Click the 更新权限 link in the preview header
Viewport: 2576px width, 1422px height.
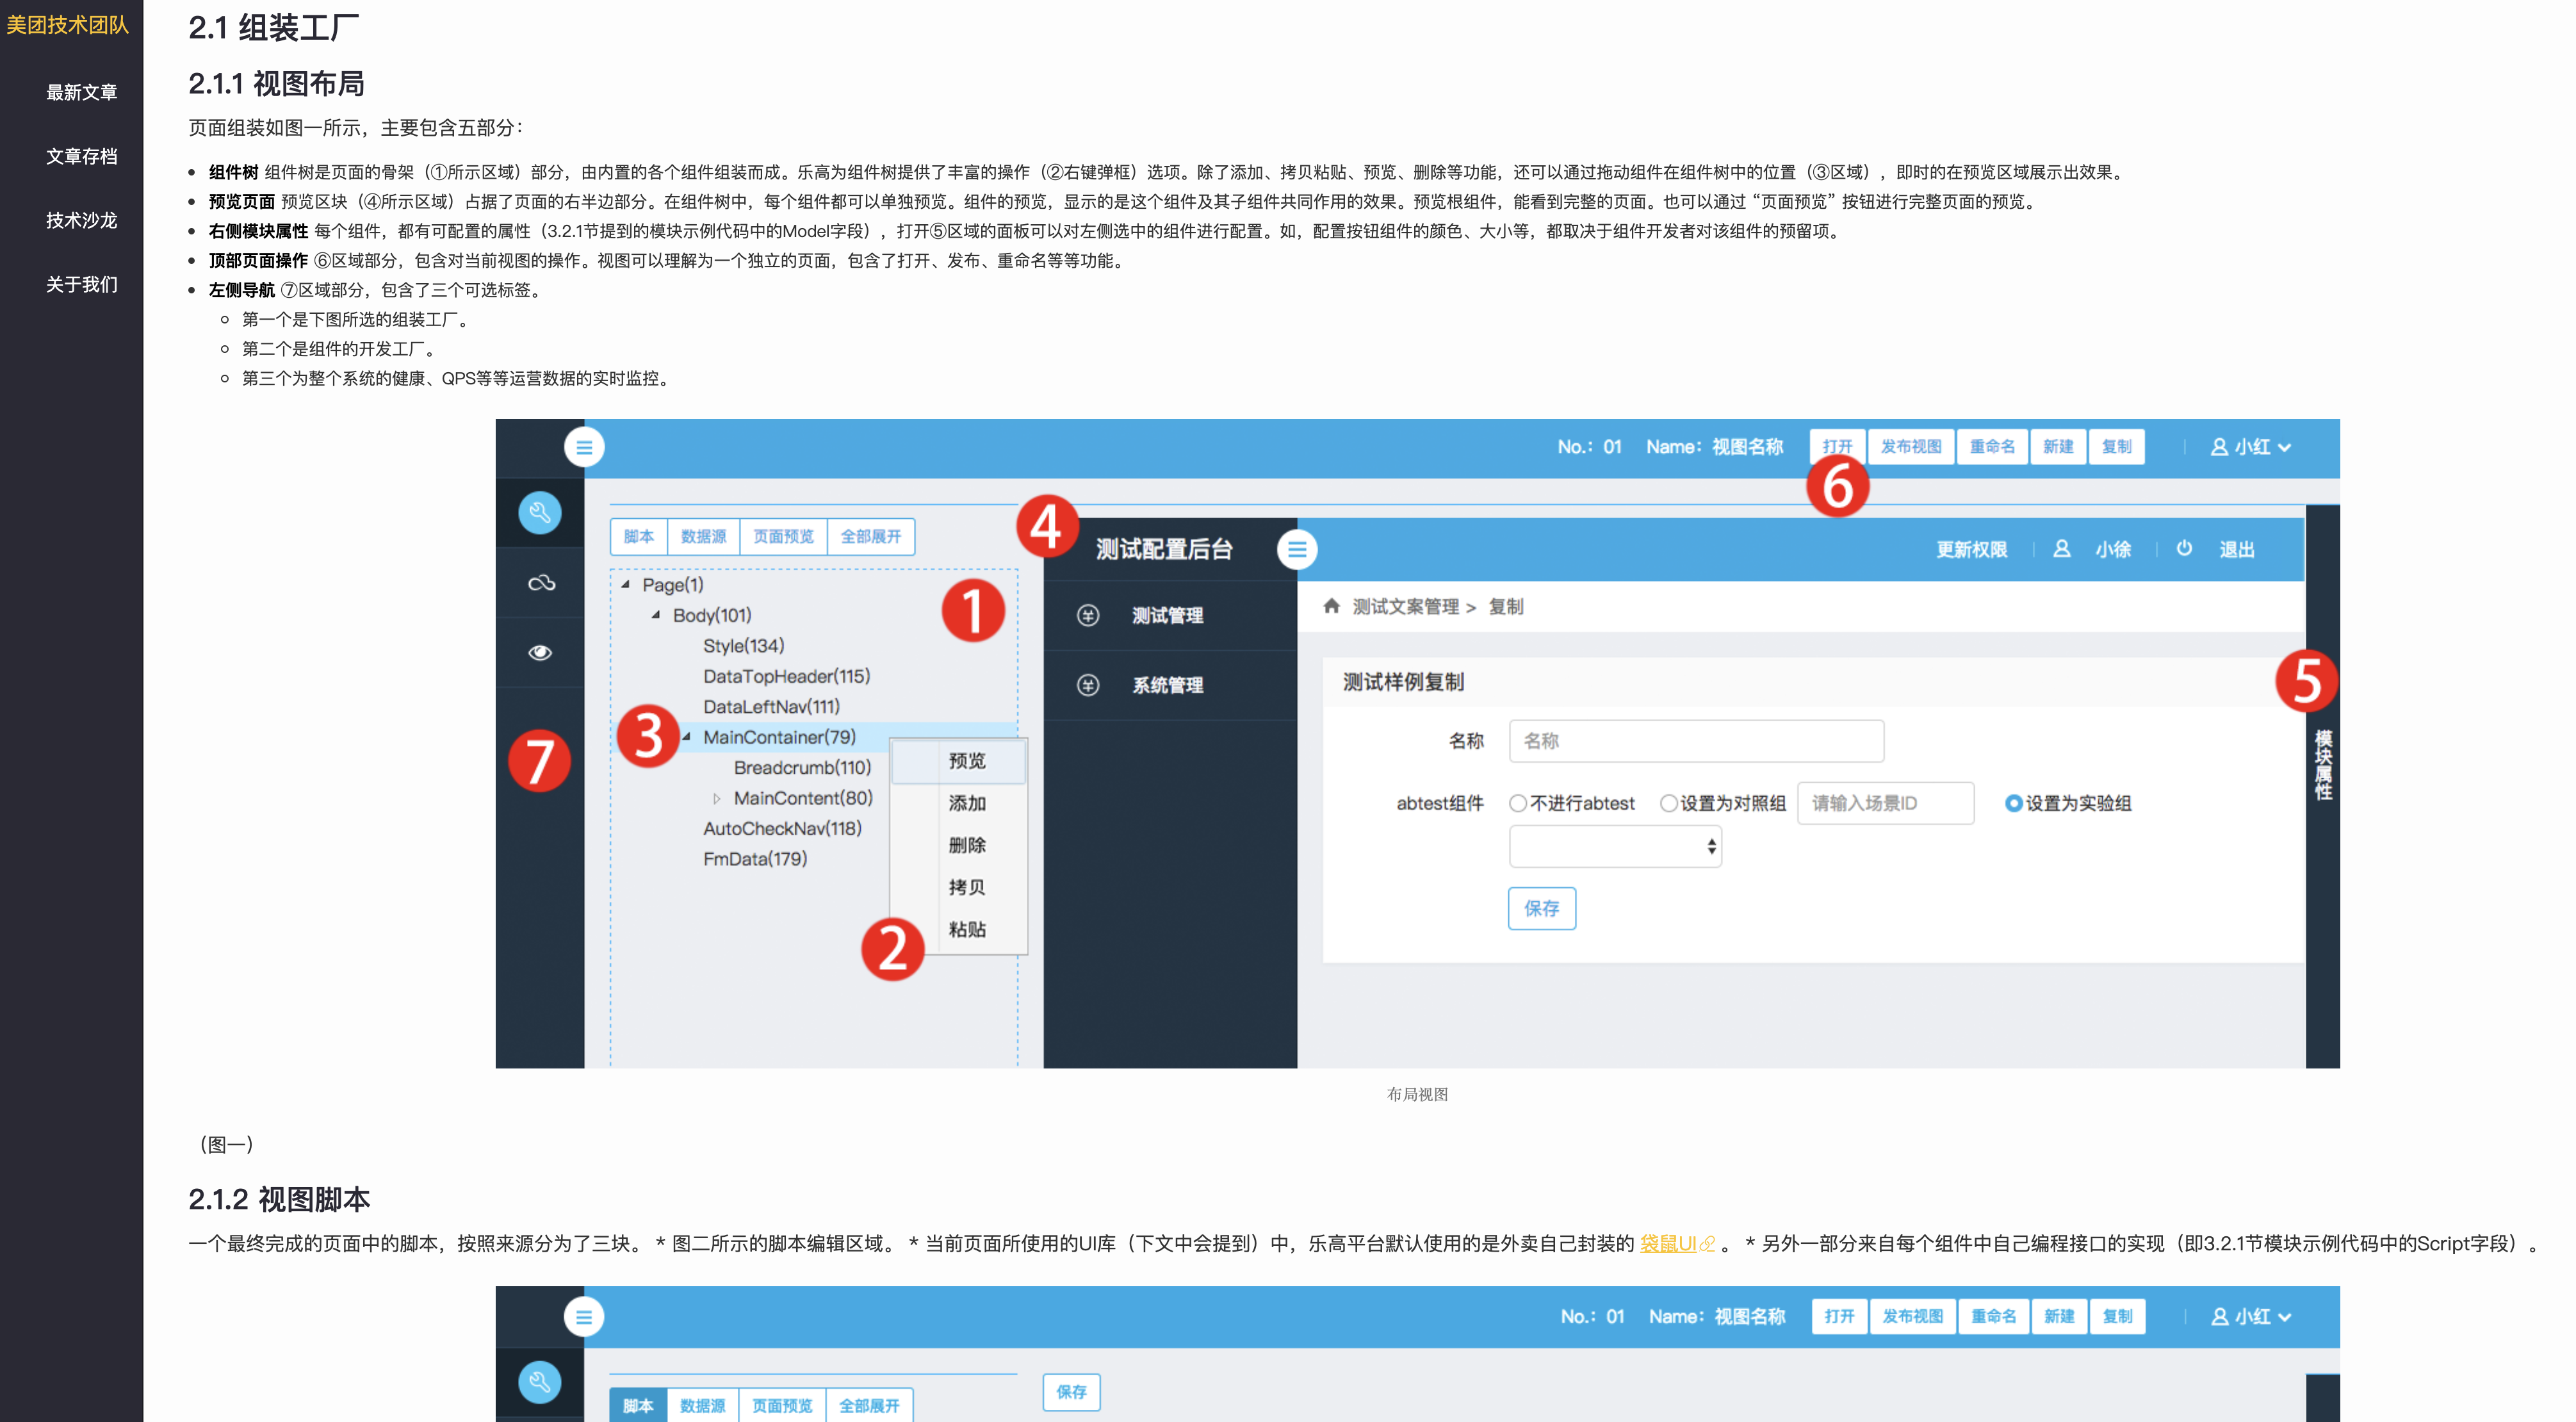coord(1971,549)
